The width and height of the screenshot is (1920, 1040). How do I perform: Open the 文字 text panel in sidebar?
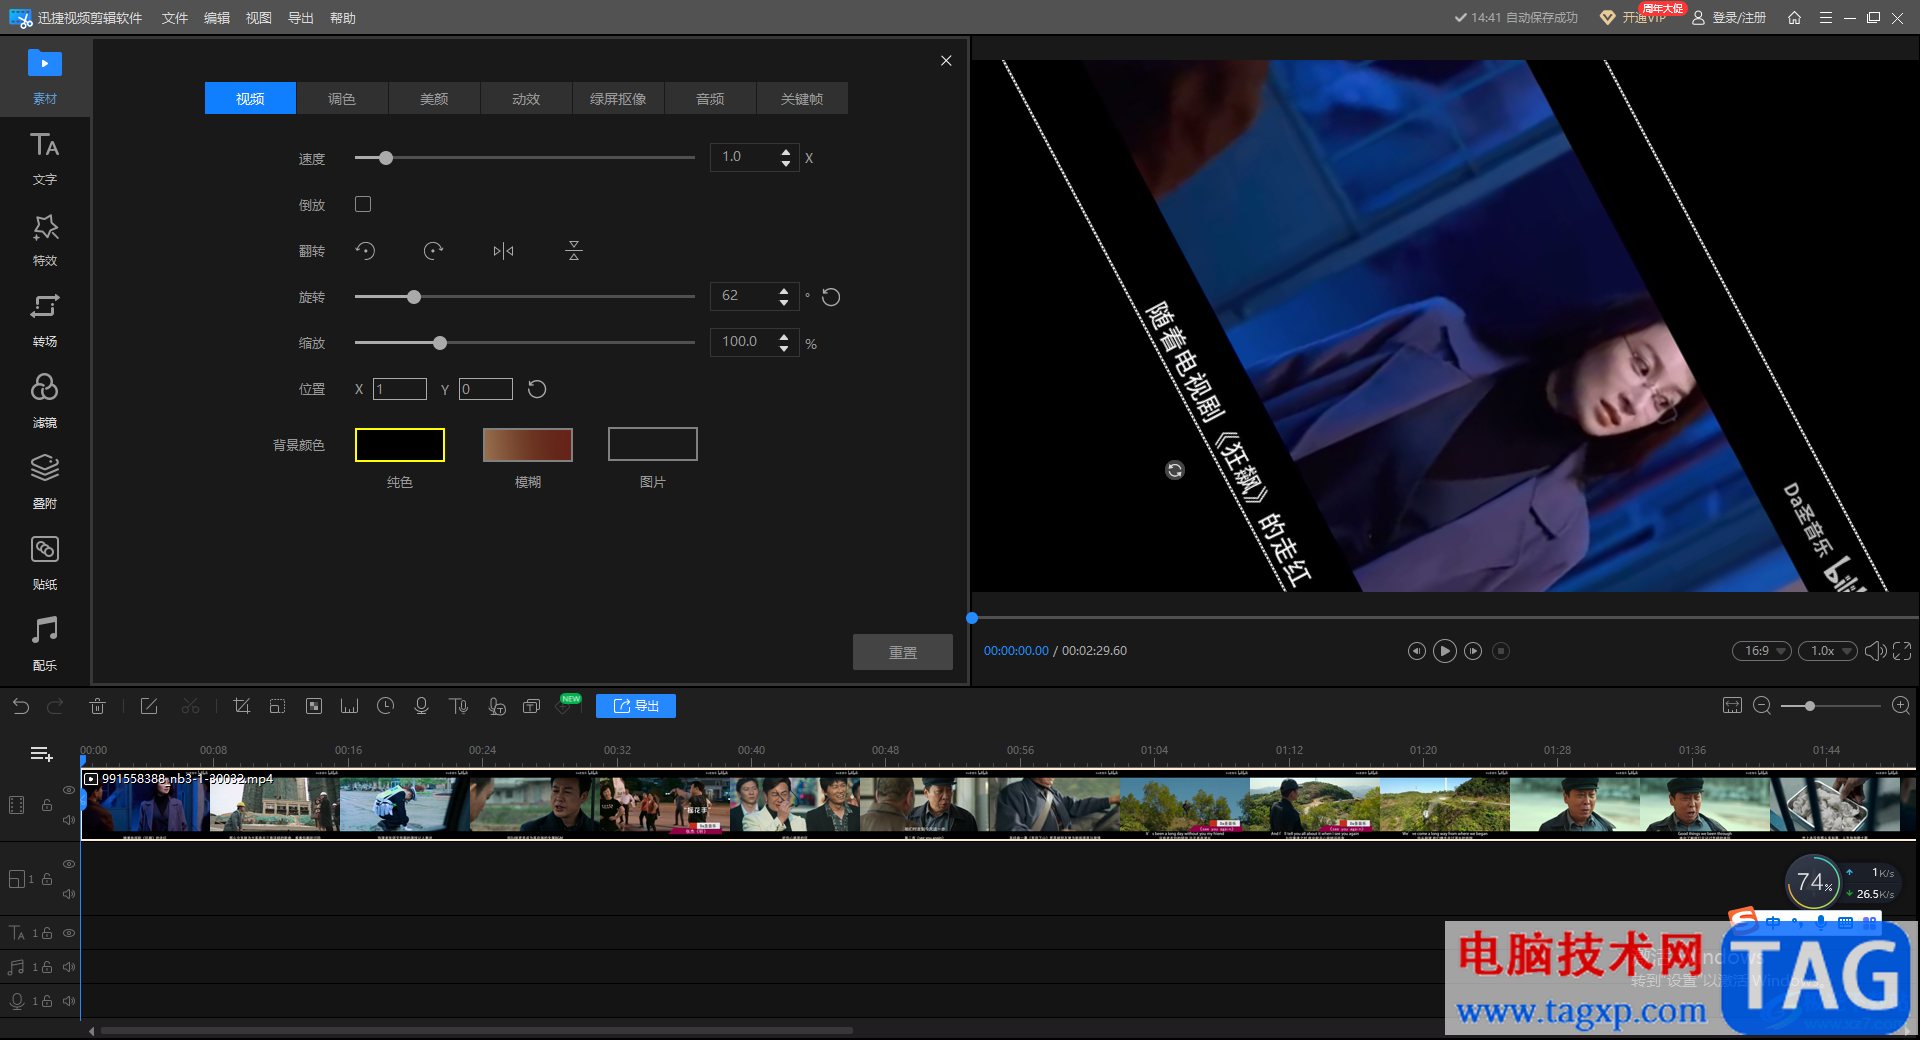pyautogui.click(x=44, y=158)
